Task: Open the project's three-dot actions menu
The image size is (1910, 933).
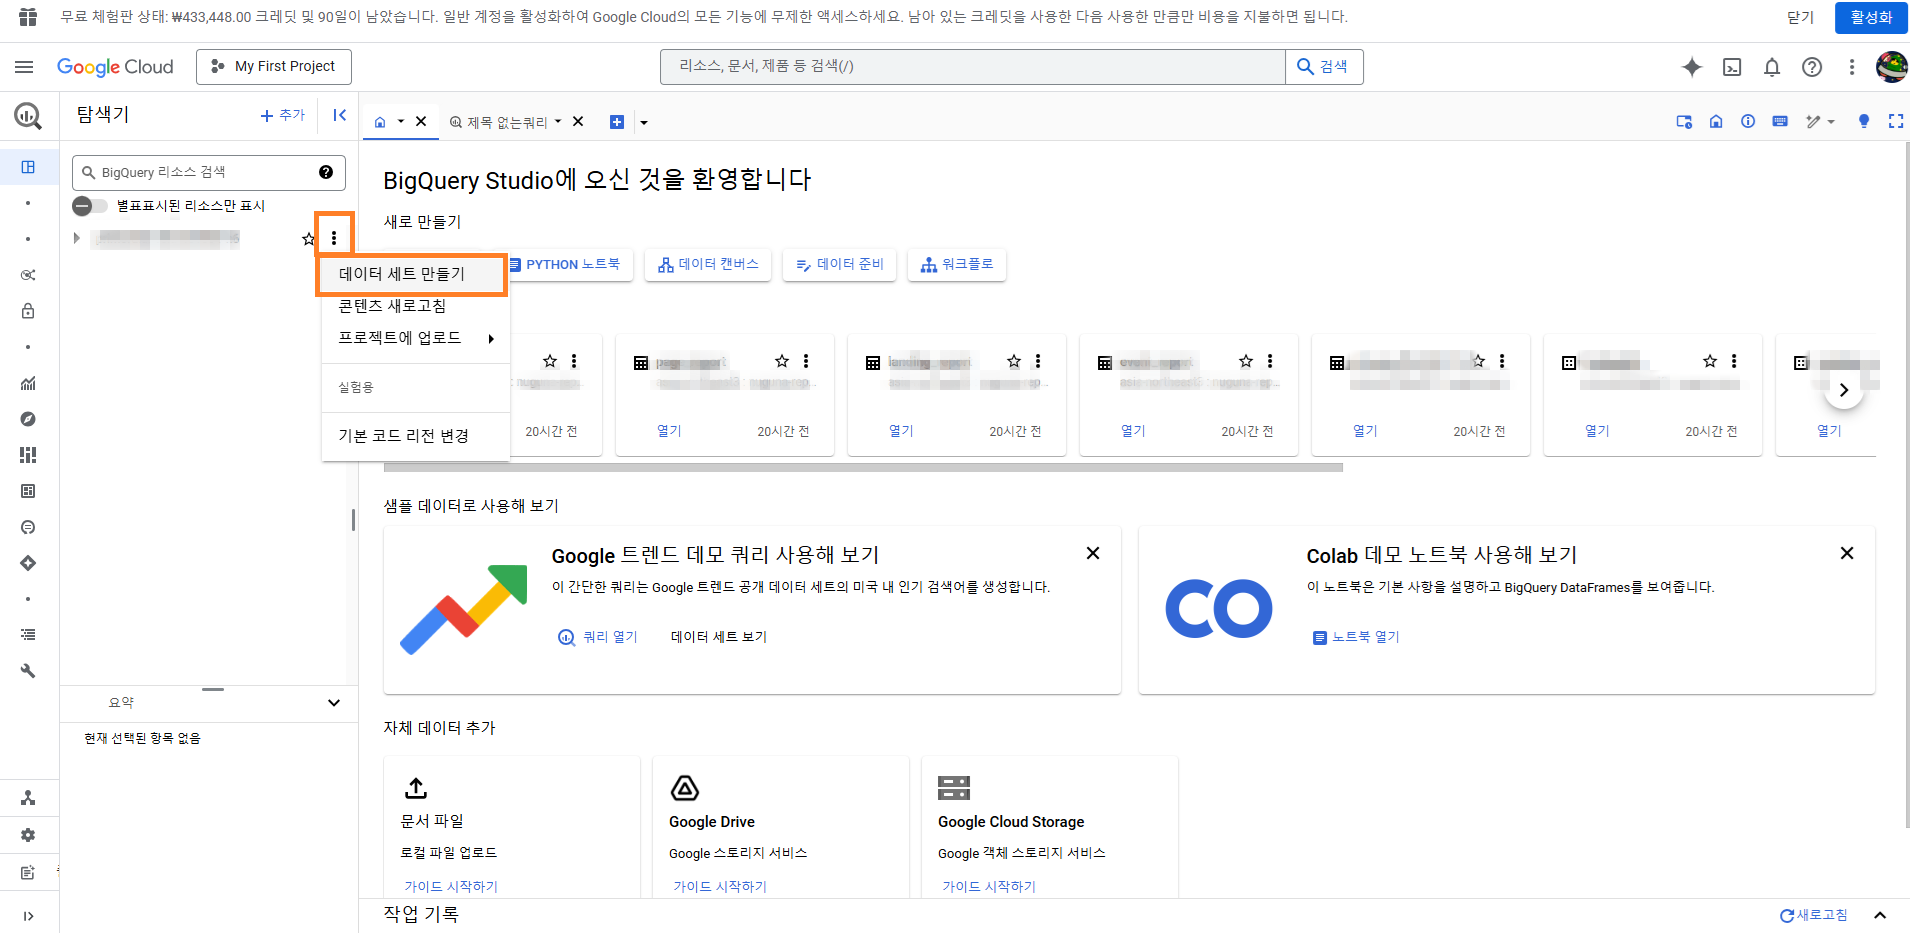Action: tap(334, 238)
